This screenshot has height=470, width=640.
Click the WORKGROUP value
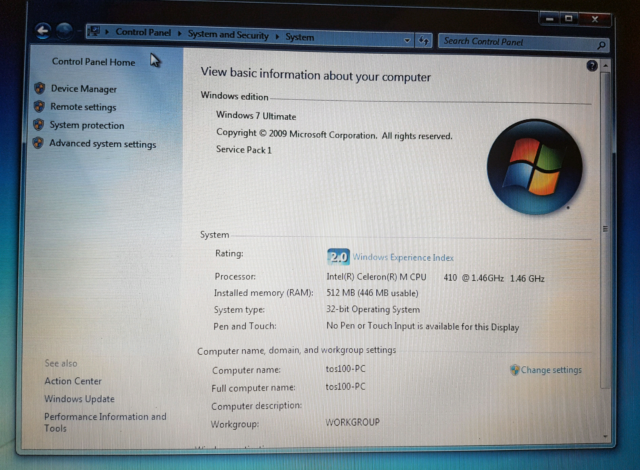(x=352, y=422)
